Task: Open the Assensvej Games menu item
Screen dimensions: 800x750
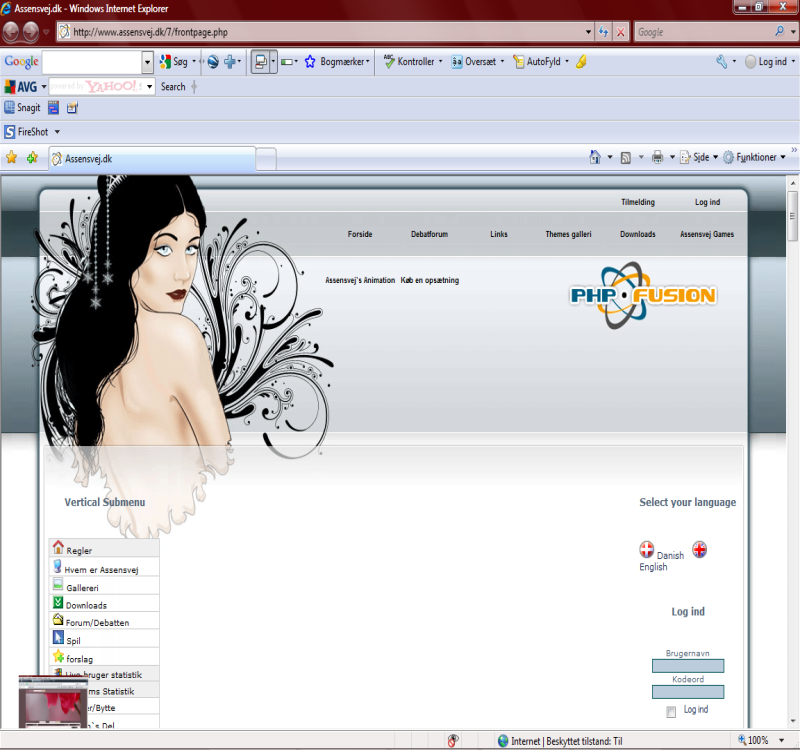Action: (x=707, y=234)
